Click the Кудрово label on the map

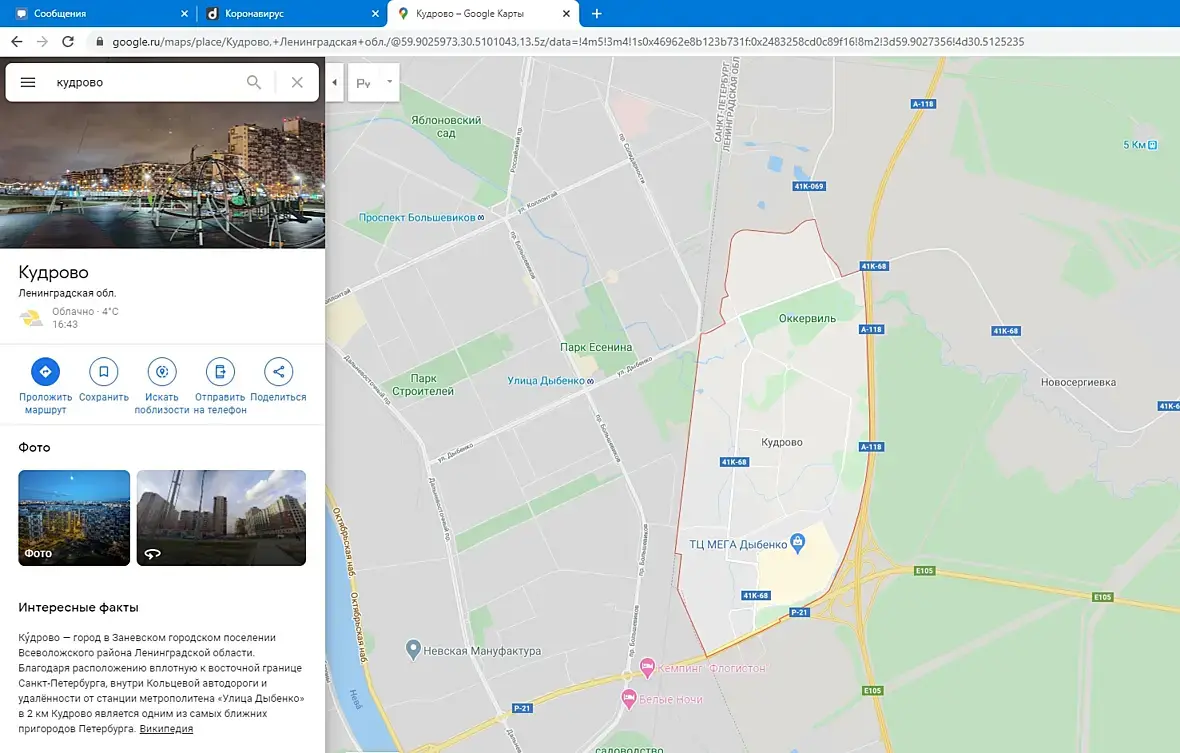(x=781, y=442)
